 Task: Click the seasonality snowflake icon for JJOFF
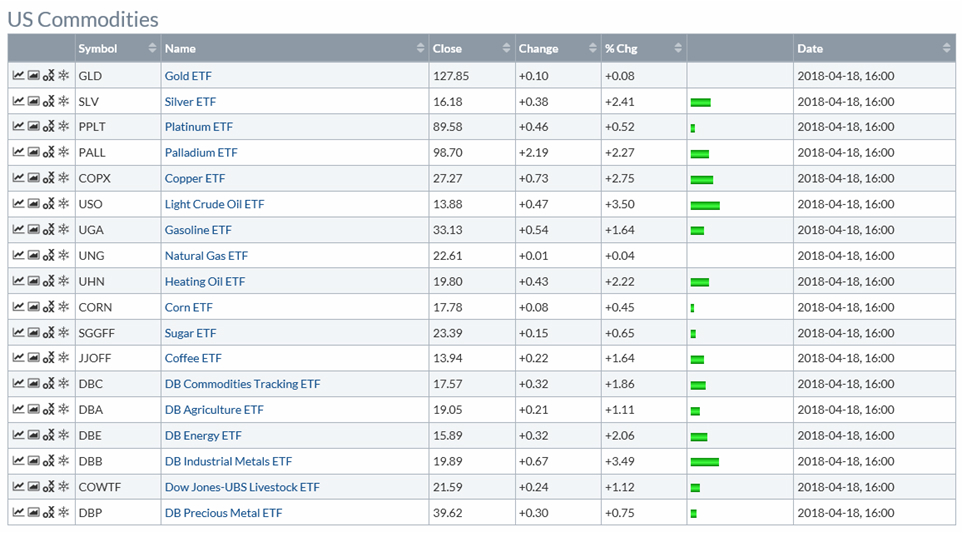63,359
